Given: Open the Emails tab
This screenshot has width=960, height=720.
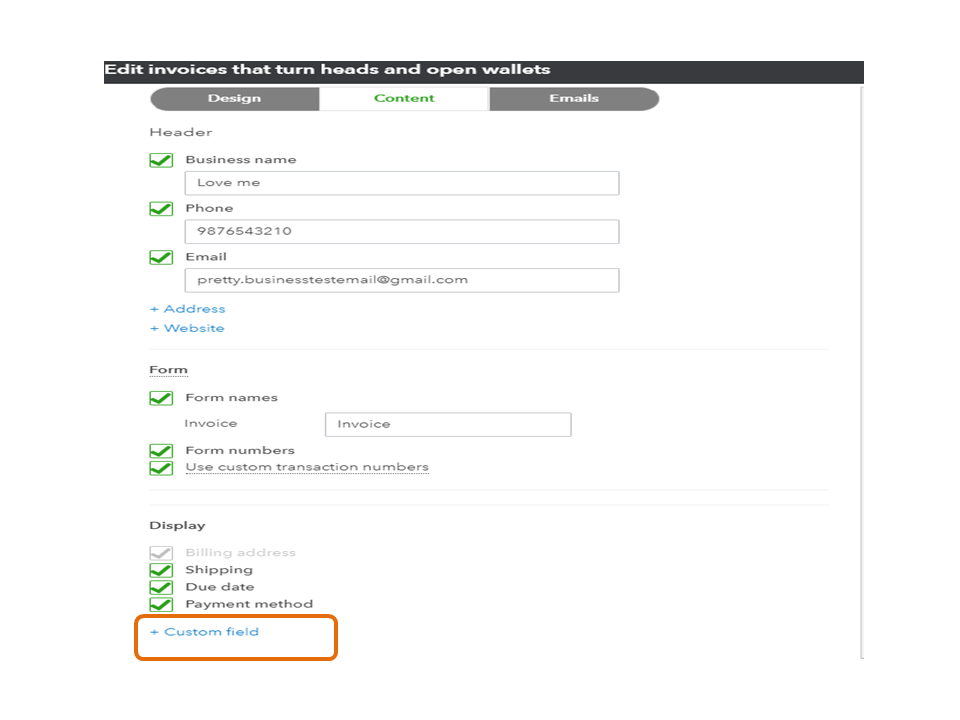Looking at the screenshot, I should (574, 98).
